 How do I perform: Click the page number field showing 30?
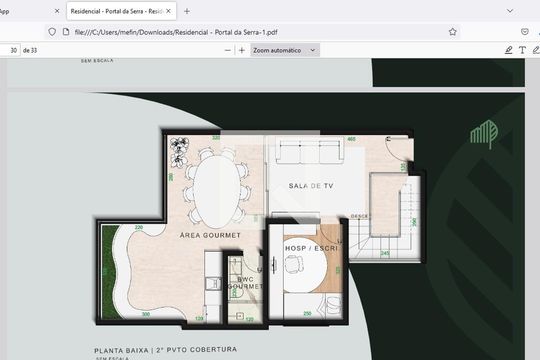coord(10,50)
